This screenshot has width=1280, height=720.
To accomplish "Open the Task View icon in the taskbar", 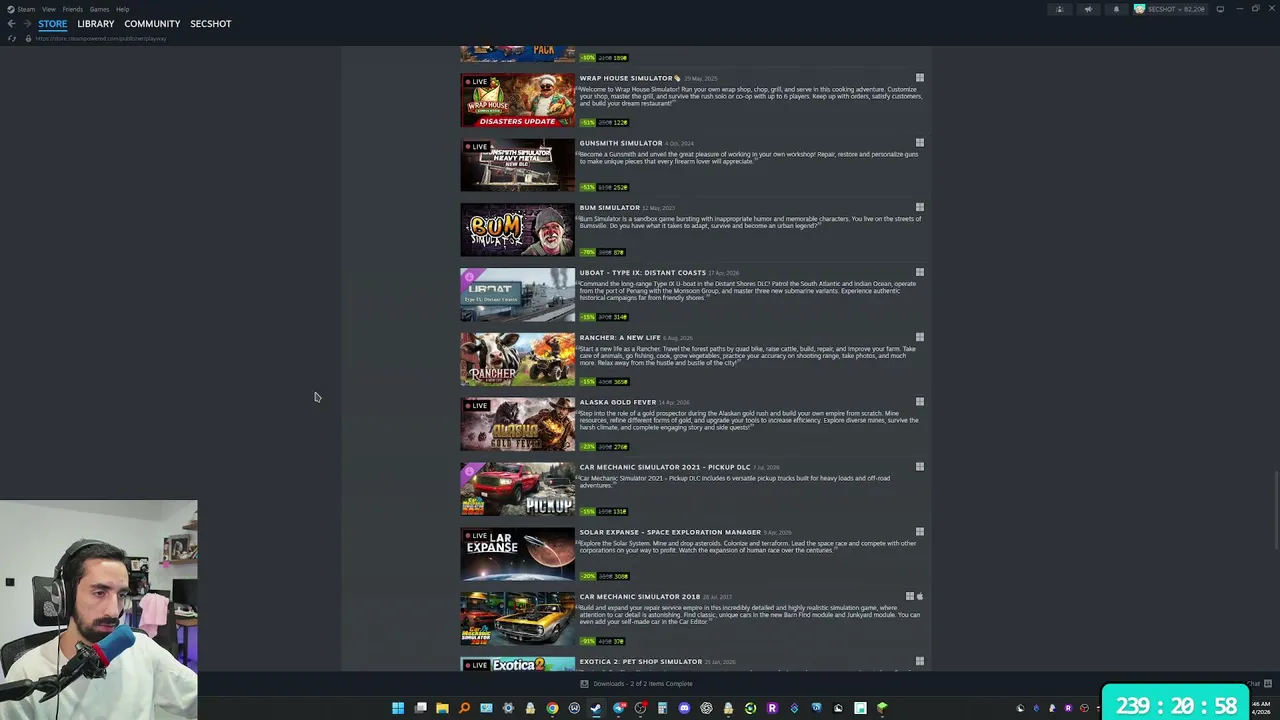I will click(420, 708).
